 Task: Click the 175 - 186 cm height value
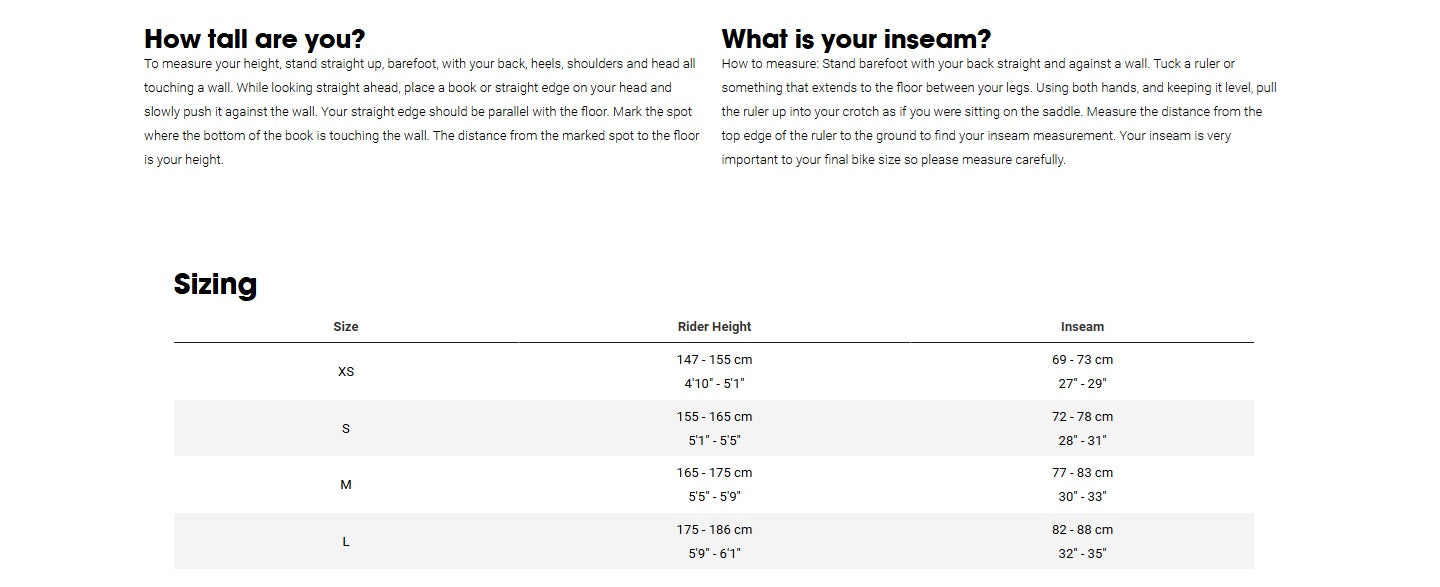pyautogui.click(x=714, y=530)
